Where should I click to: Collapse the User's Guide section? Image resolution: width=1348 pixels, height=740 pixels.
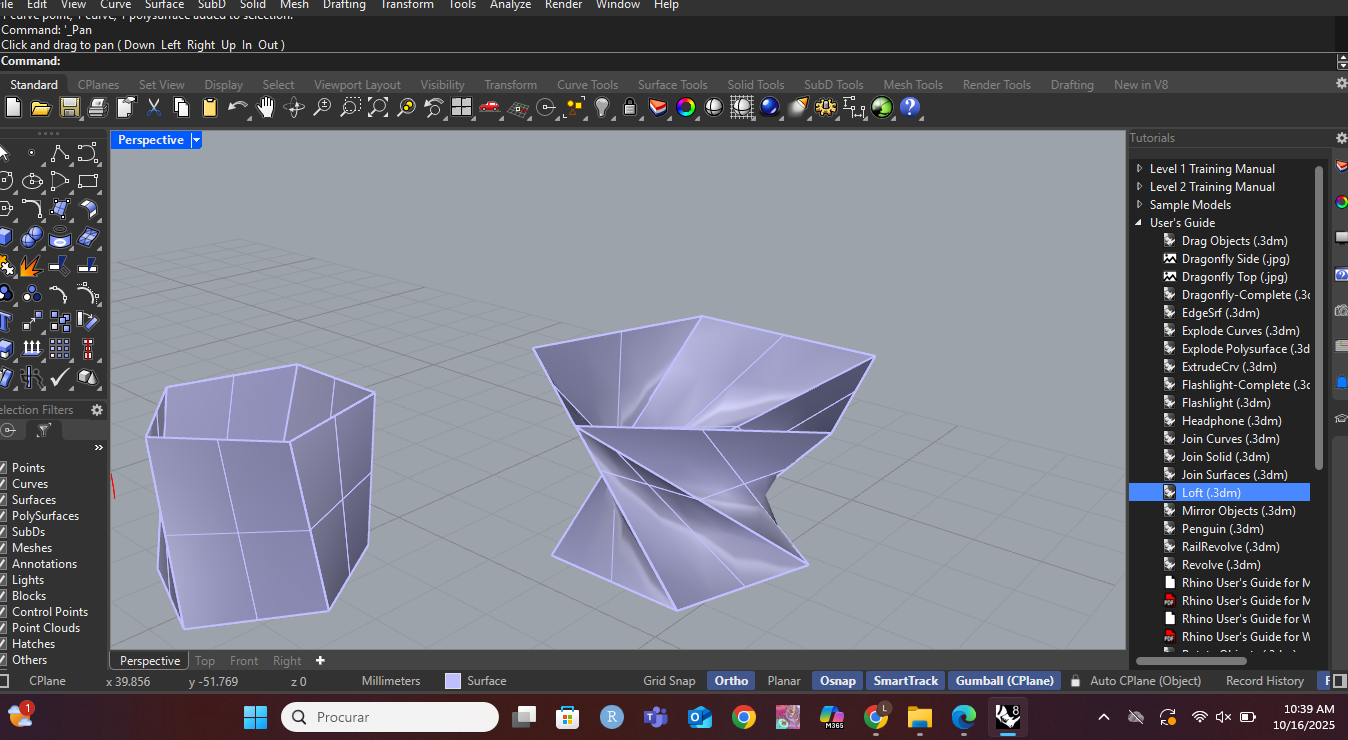(x=1137, y=222)
